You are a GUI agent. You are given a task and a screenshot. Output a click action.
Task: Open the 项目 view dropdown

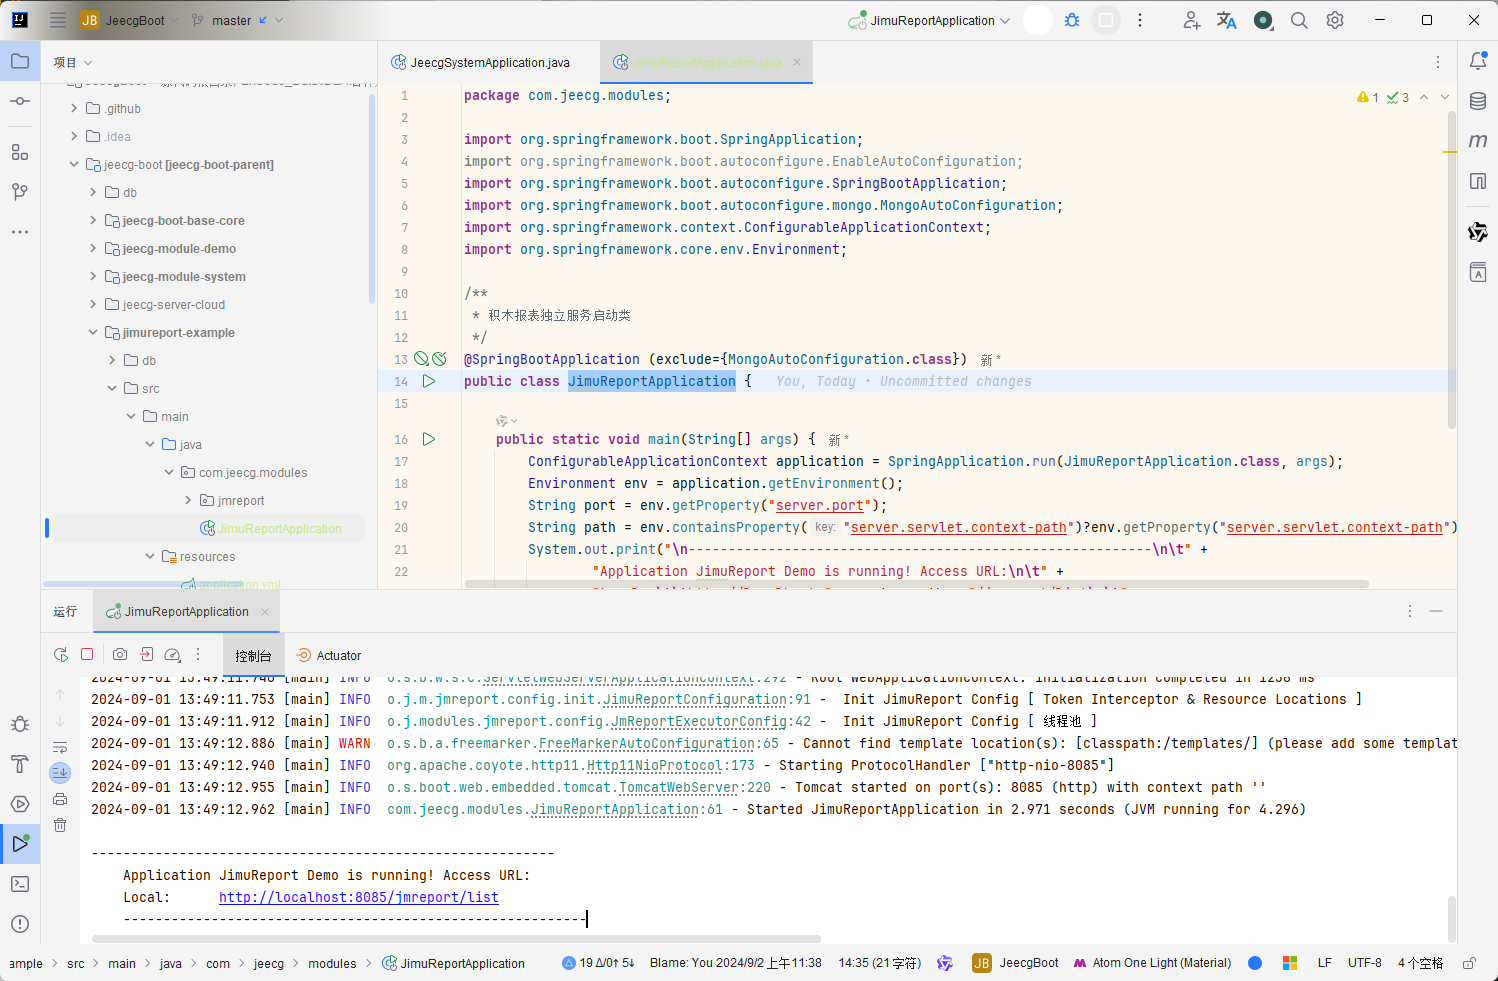(x=73, y=62)
